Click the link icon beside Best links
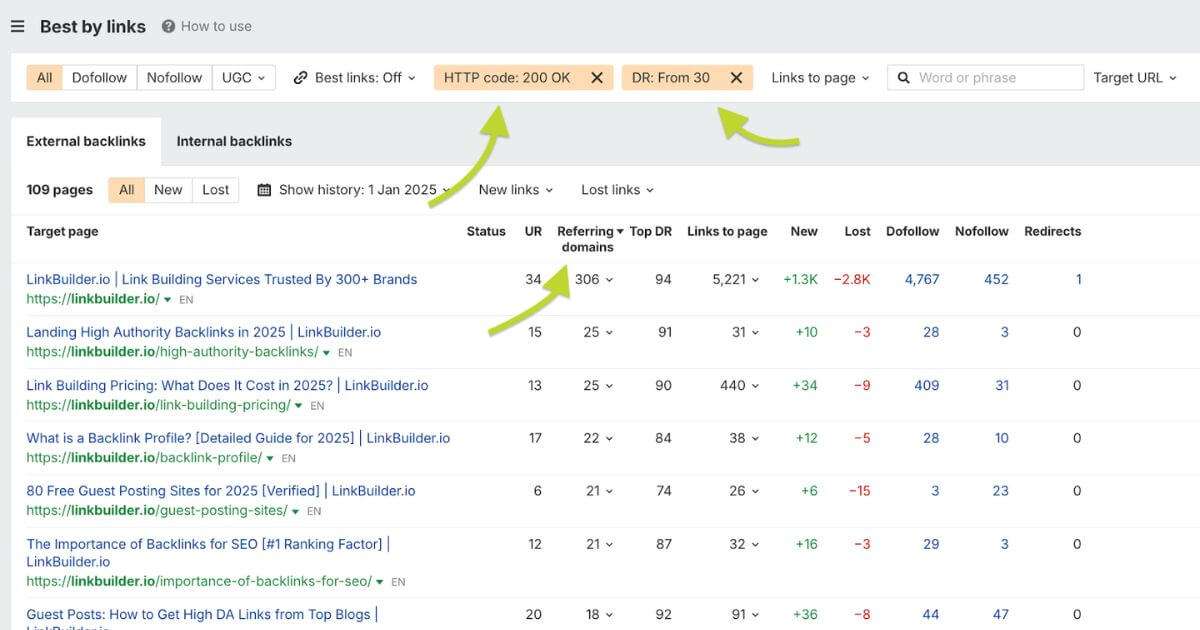Screen dimensions: 1200x630 coord(300,77)
